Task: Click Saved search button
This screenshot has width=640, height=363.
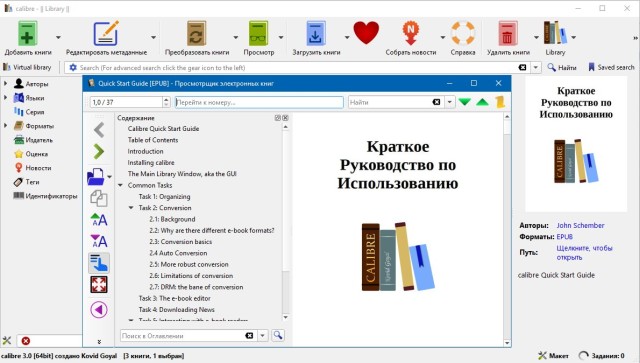Action: 611,67
